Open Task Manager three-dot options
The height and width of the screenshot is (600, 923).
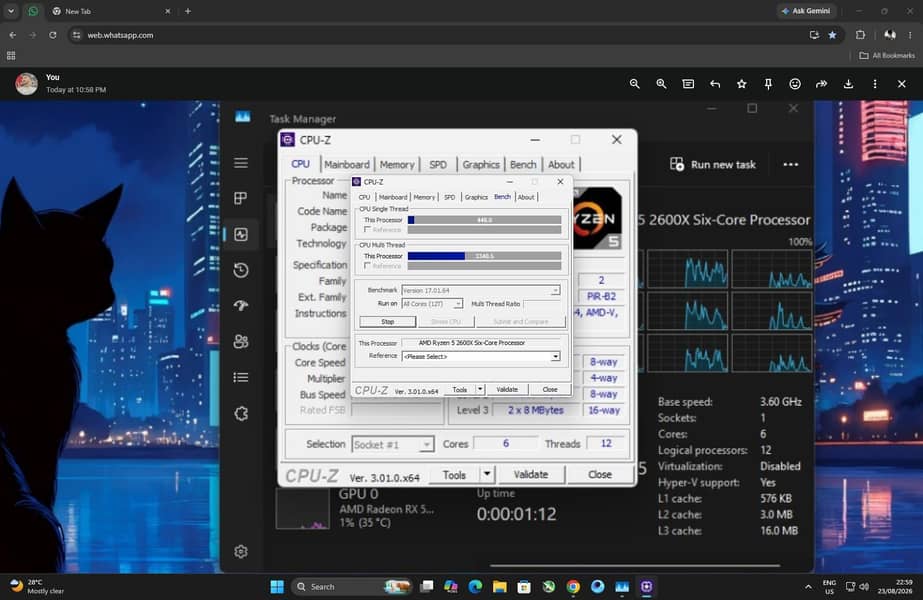click(x=791, y=164)
